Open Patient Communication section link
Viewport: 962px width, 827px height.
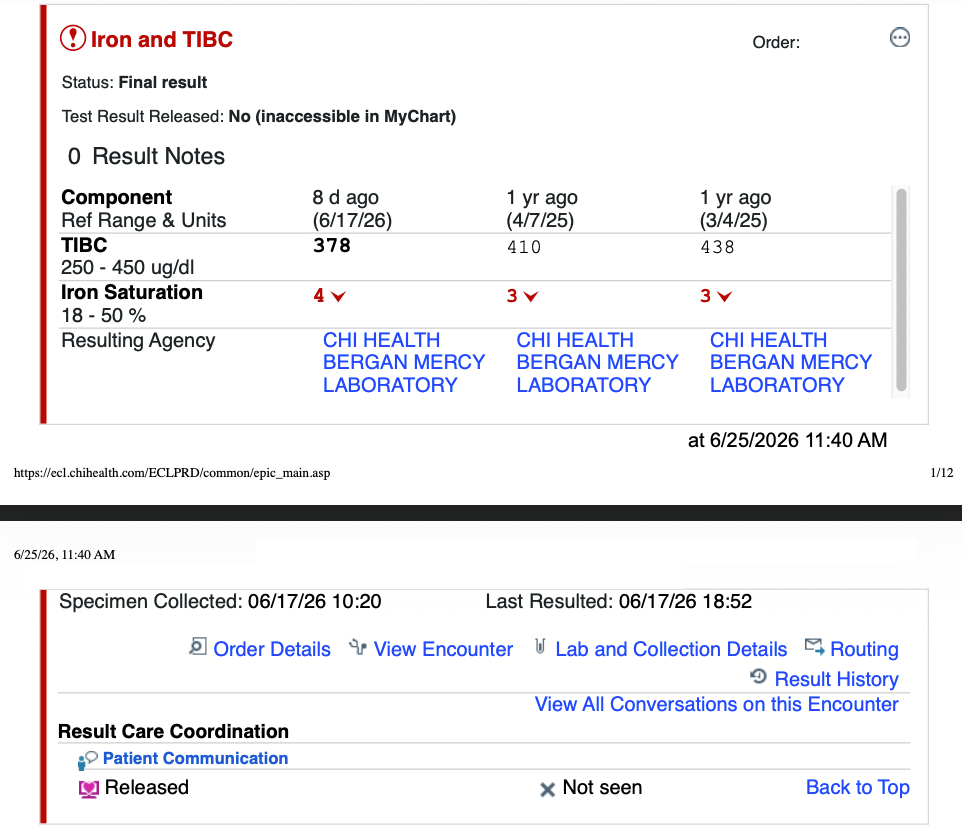click(x=195, y=758)
